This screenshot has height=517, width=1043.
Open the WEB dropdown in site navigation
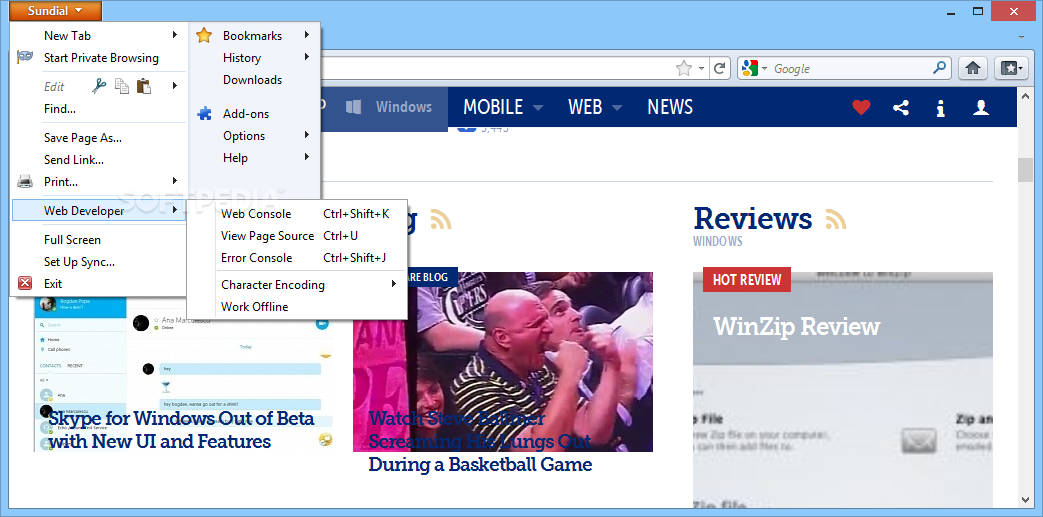click(x=595, y=107)
